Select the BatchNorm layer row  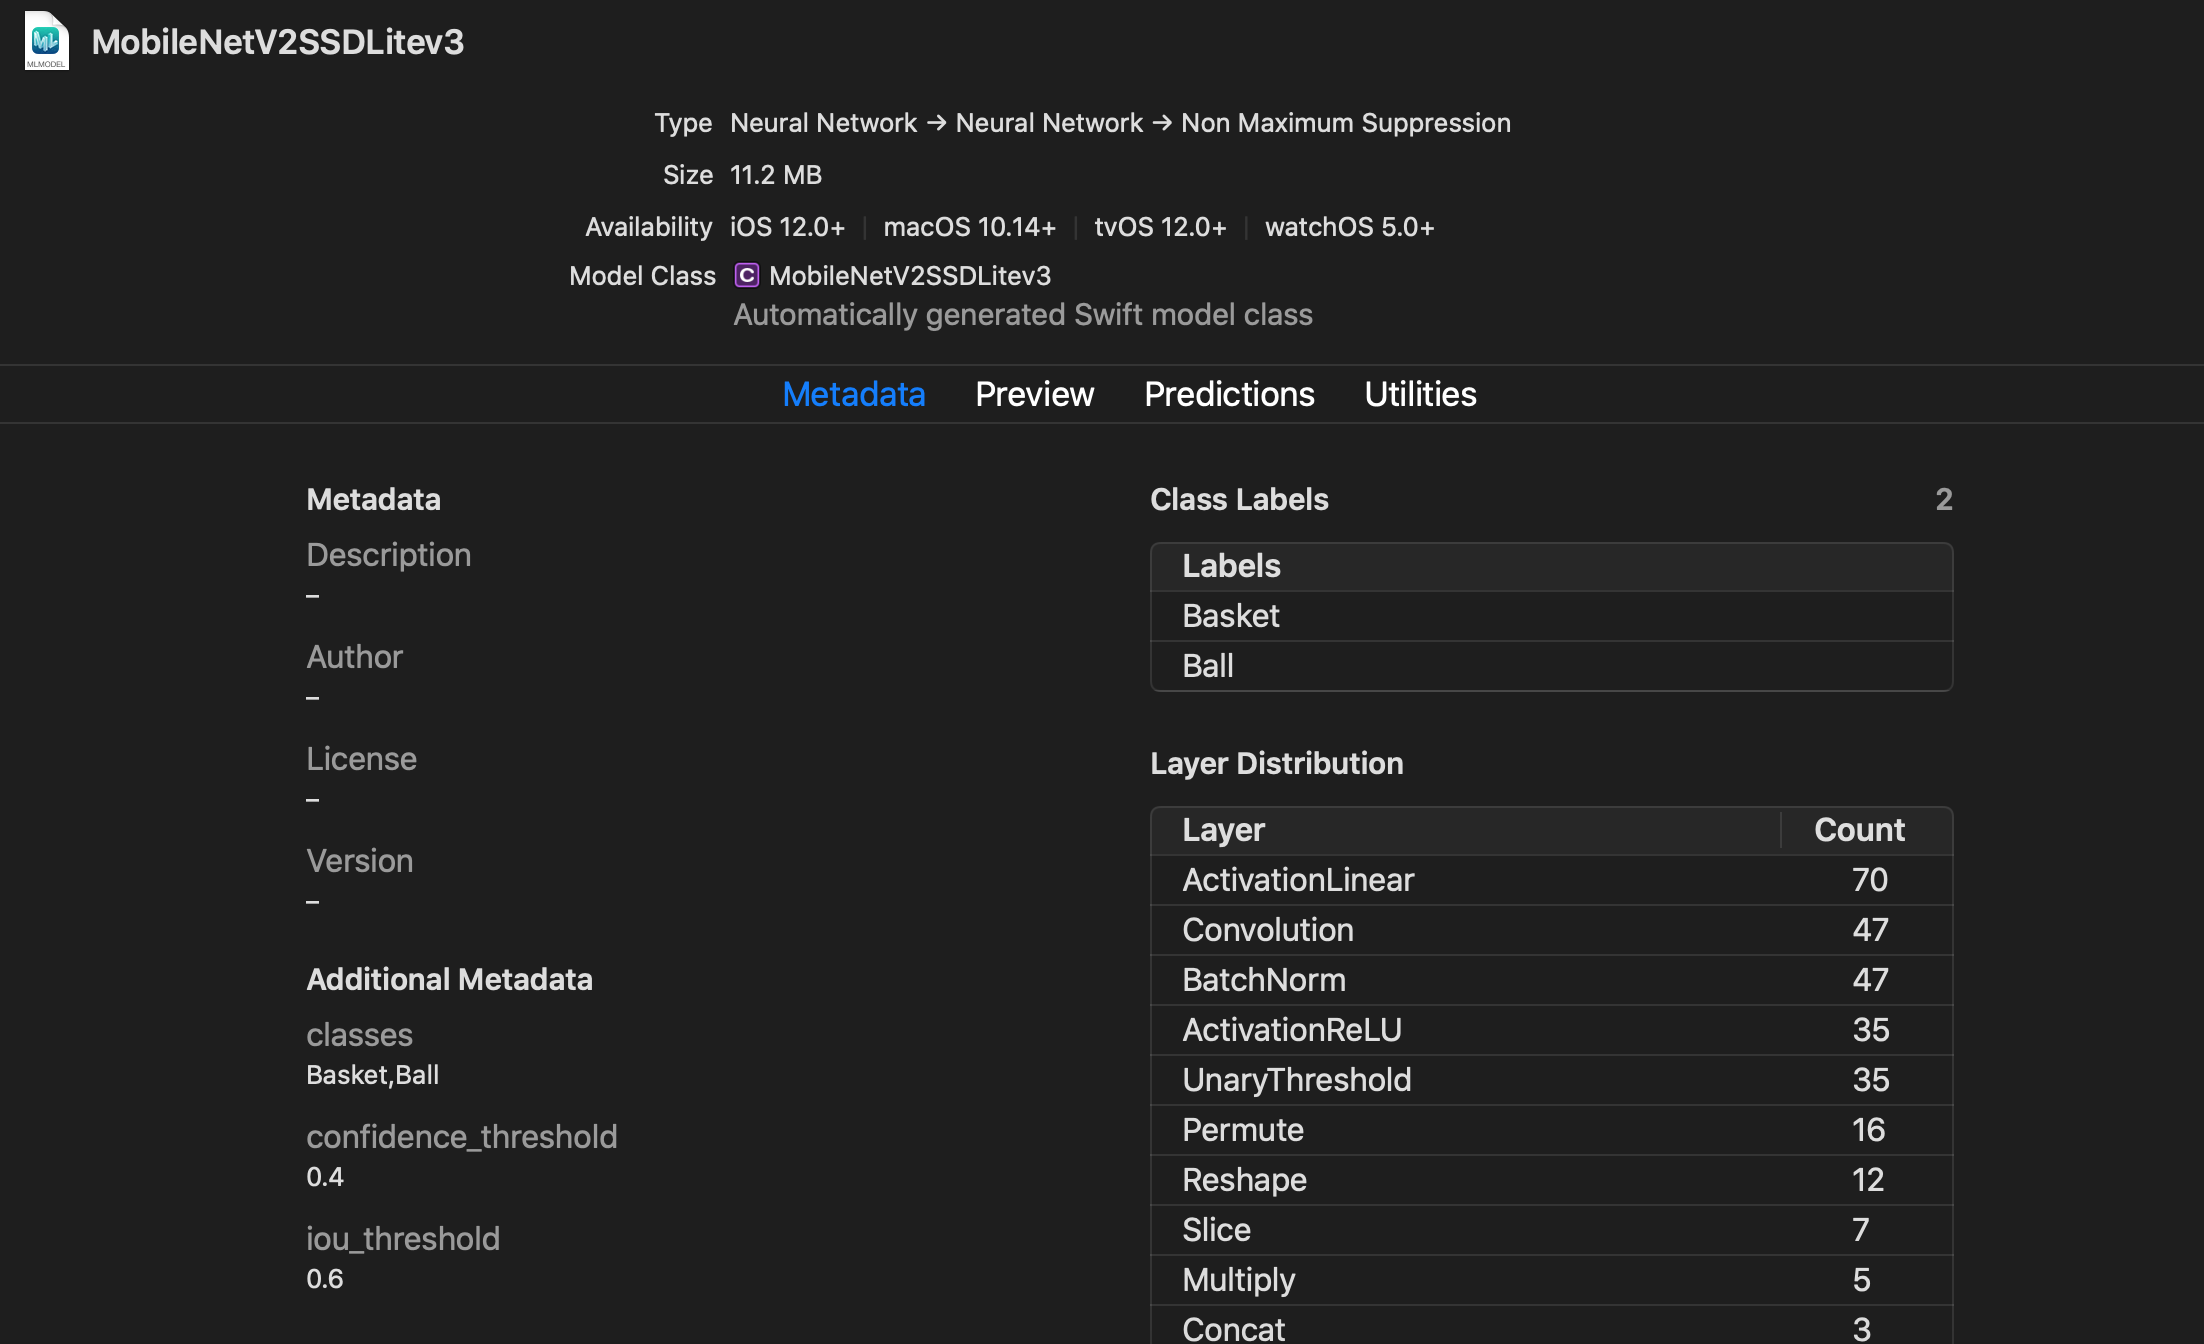pos(1264,980)
